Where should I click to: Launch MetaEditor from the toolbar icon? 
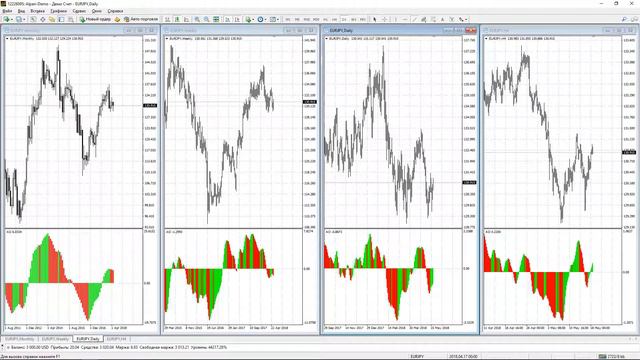[x=117, y=19]
